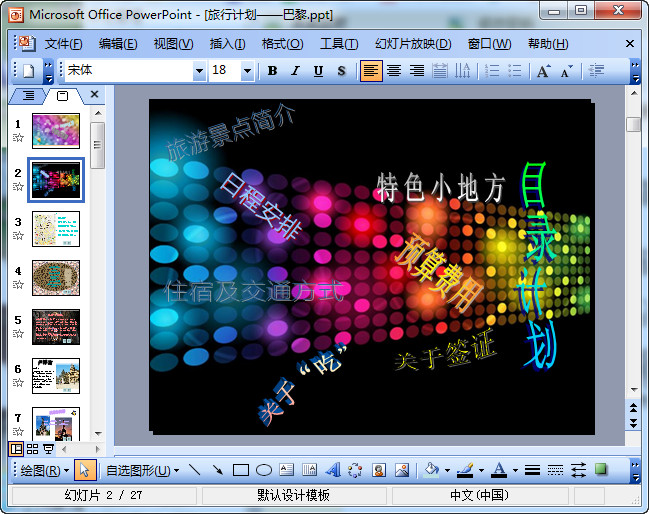649x514 pixels.
Task: Open the 窗口(W) menu
Action: 489,44
